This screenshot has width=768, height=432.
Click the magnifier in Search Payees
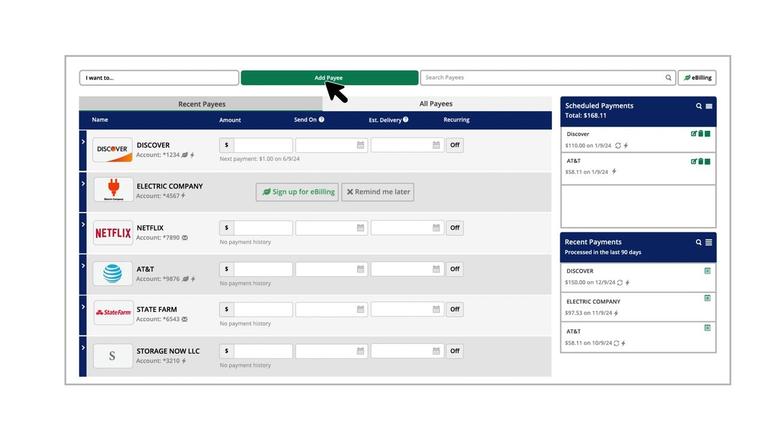click(x=668, y=77)
